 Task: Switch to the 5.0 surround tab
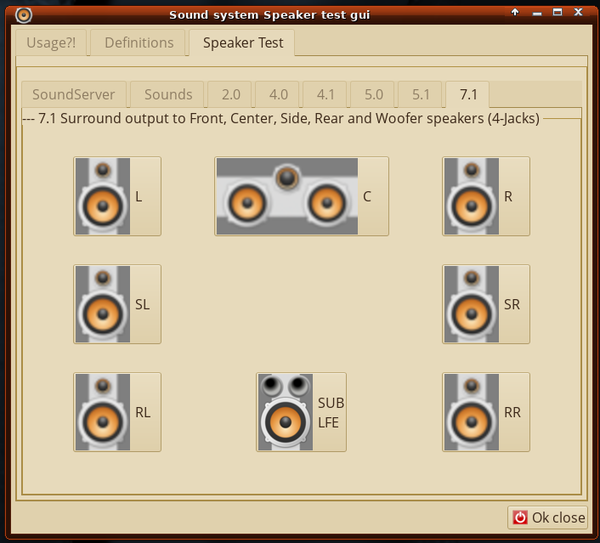click(x=373, y=95)
